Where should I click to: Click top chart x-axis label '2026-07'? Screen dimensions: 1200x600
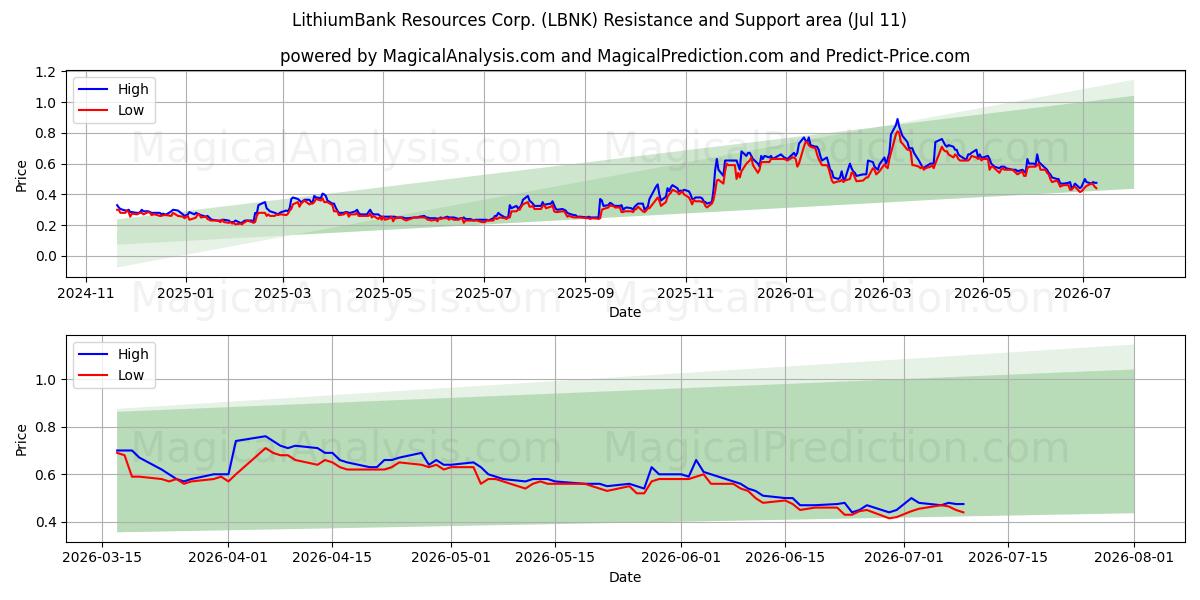pyautogui.click(x=1084, y=294)
